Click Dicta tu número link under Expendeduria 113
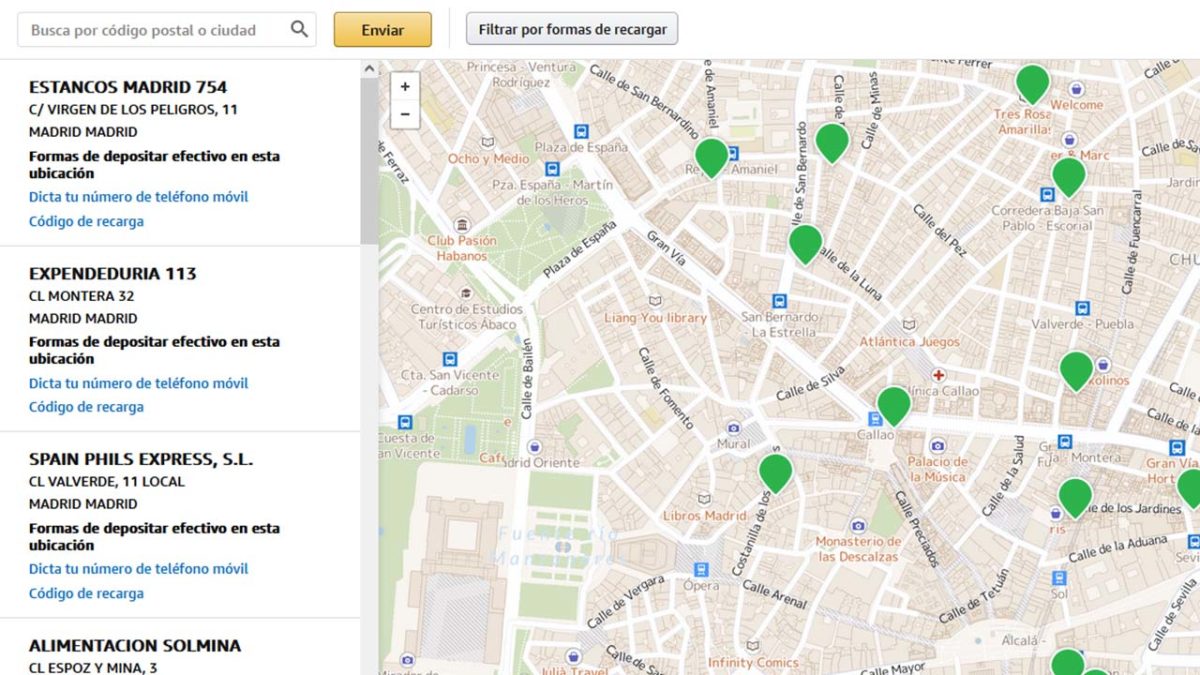Screen dimensions: 1200x675 tap(138, 383)
